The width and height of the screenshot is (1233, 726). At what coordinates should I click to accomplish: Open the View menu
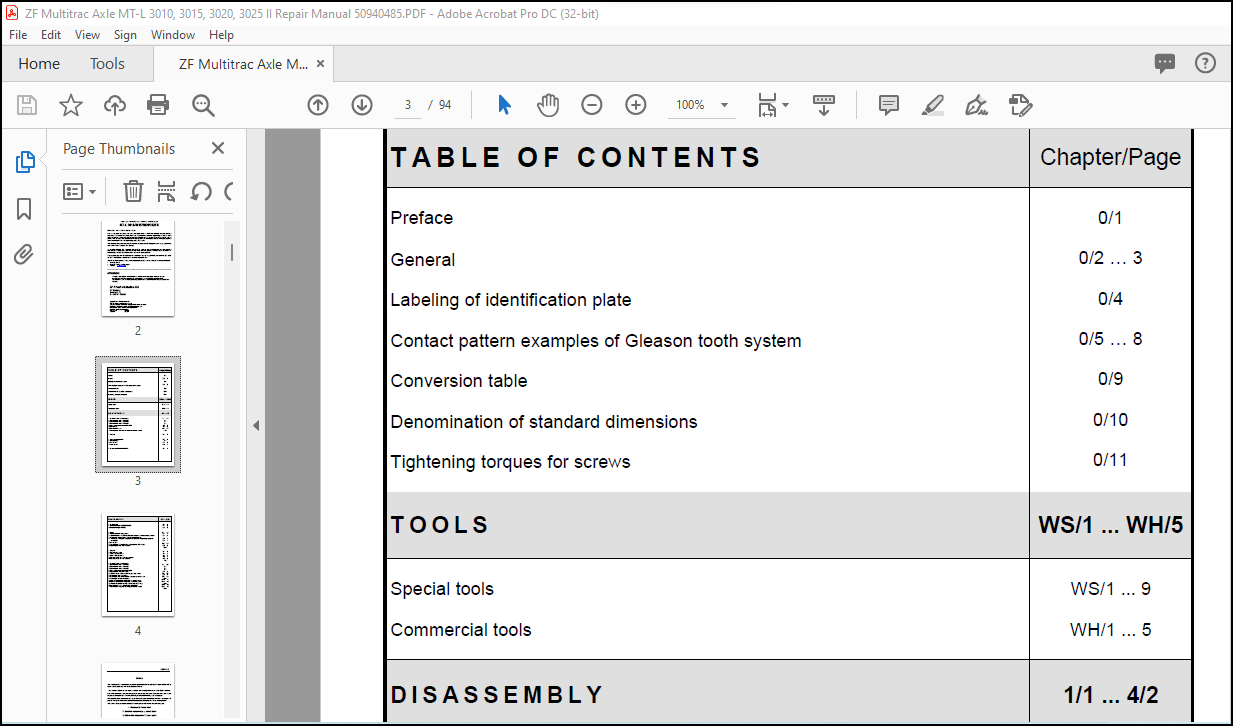click(x=87, y=34)
